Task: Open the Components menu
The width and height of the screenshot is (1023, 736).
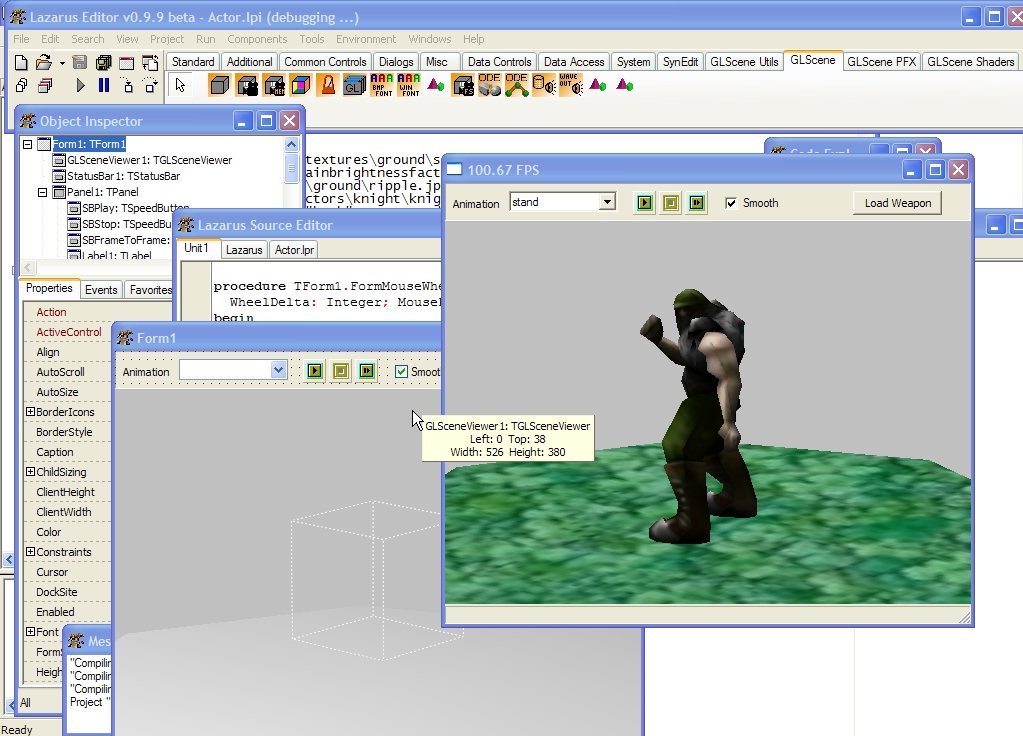Action: (257, 39)
